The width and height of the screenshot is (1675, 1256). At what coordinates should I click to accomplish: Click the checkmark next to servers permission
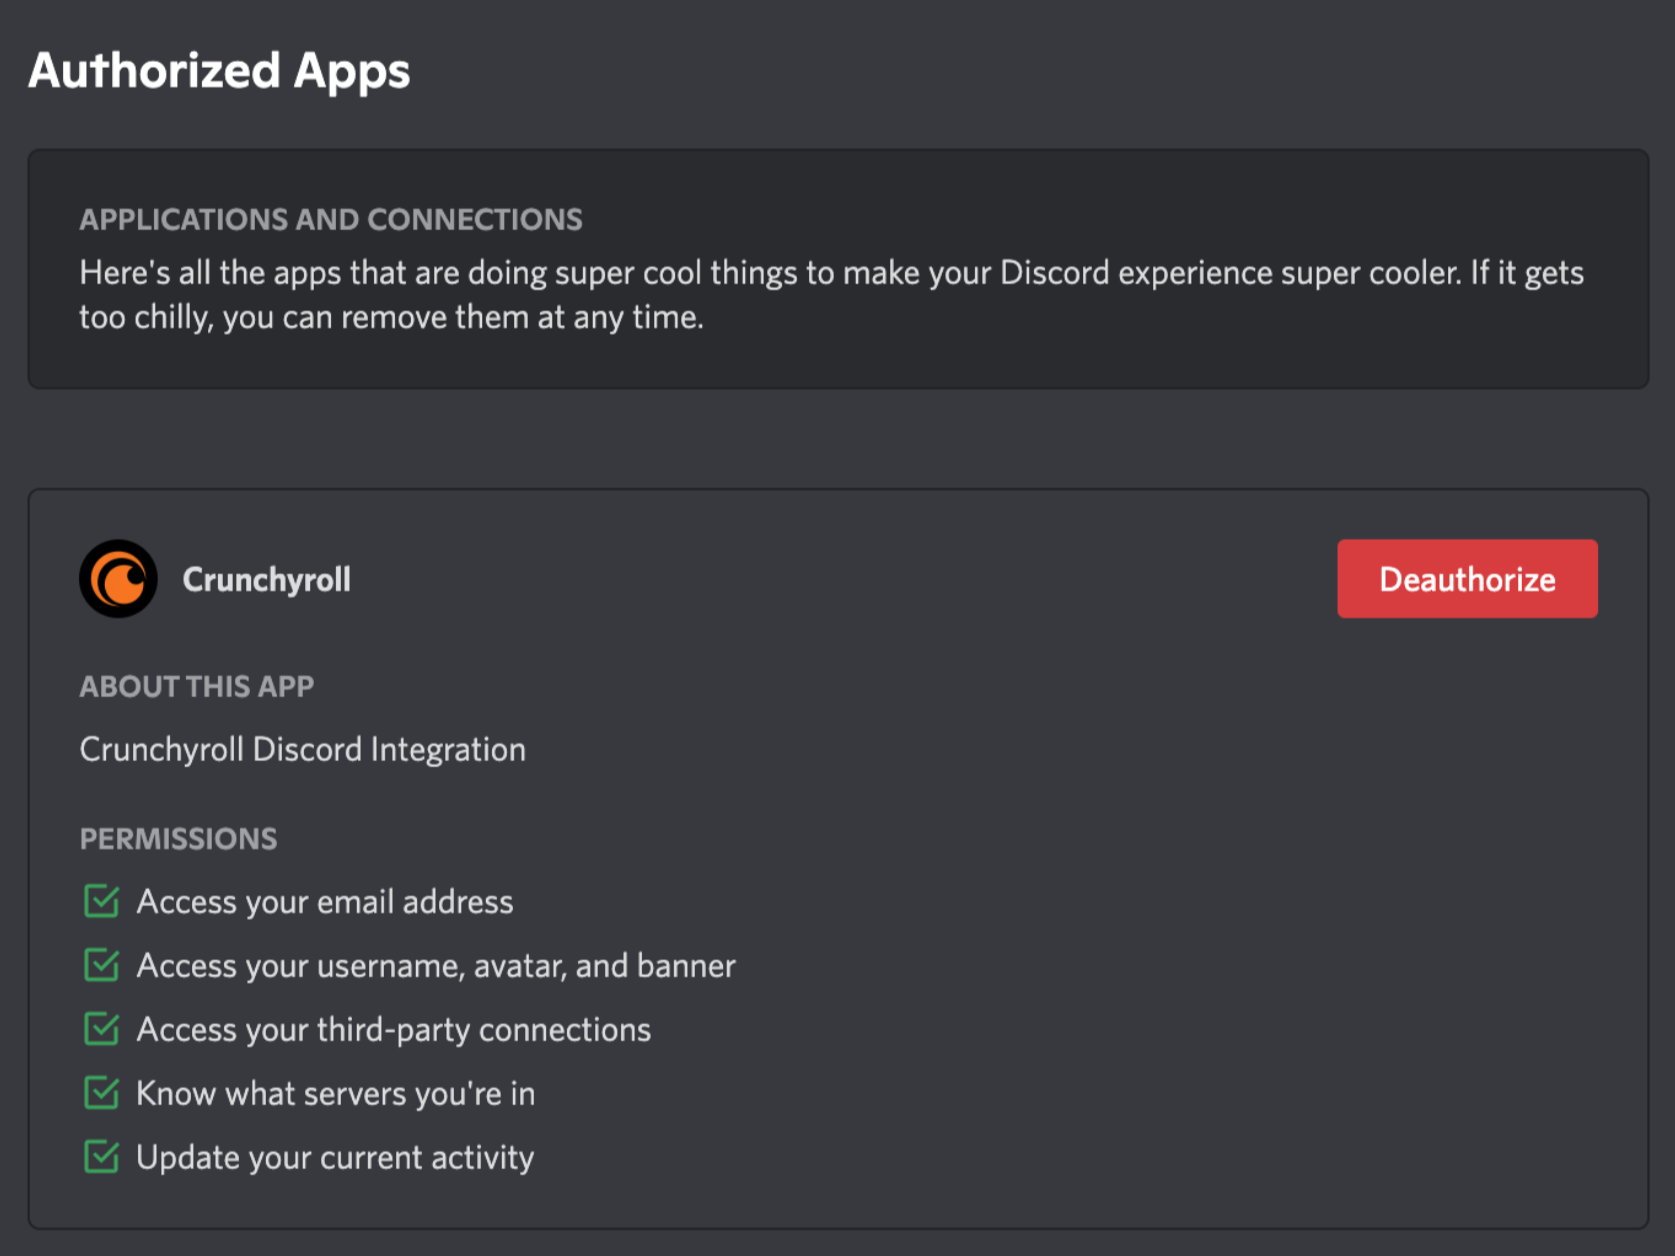point(101,1093)
